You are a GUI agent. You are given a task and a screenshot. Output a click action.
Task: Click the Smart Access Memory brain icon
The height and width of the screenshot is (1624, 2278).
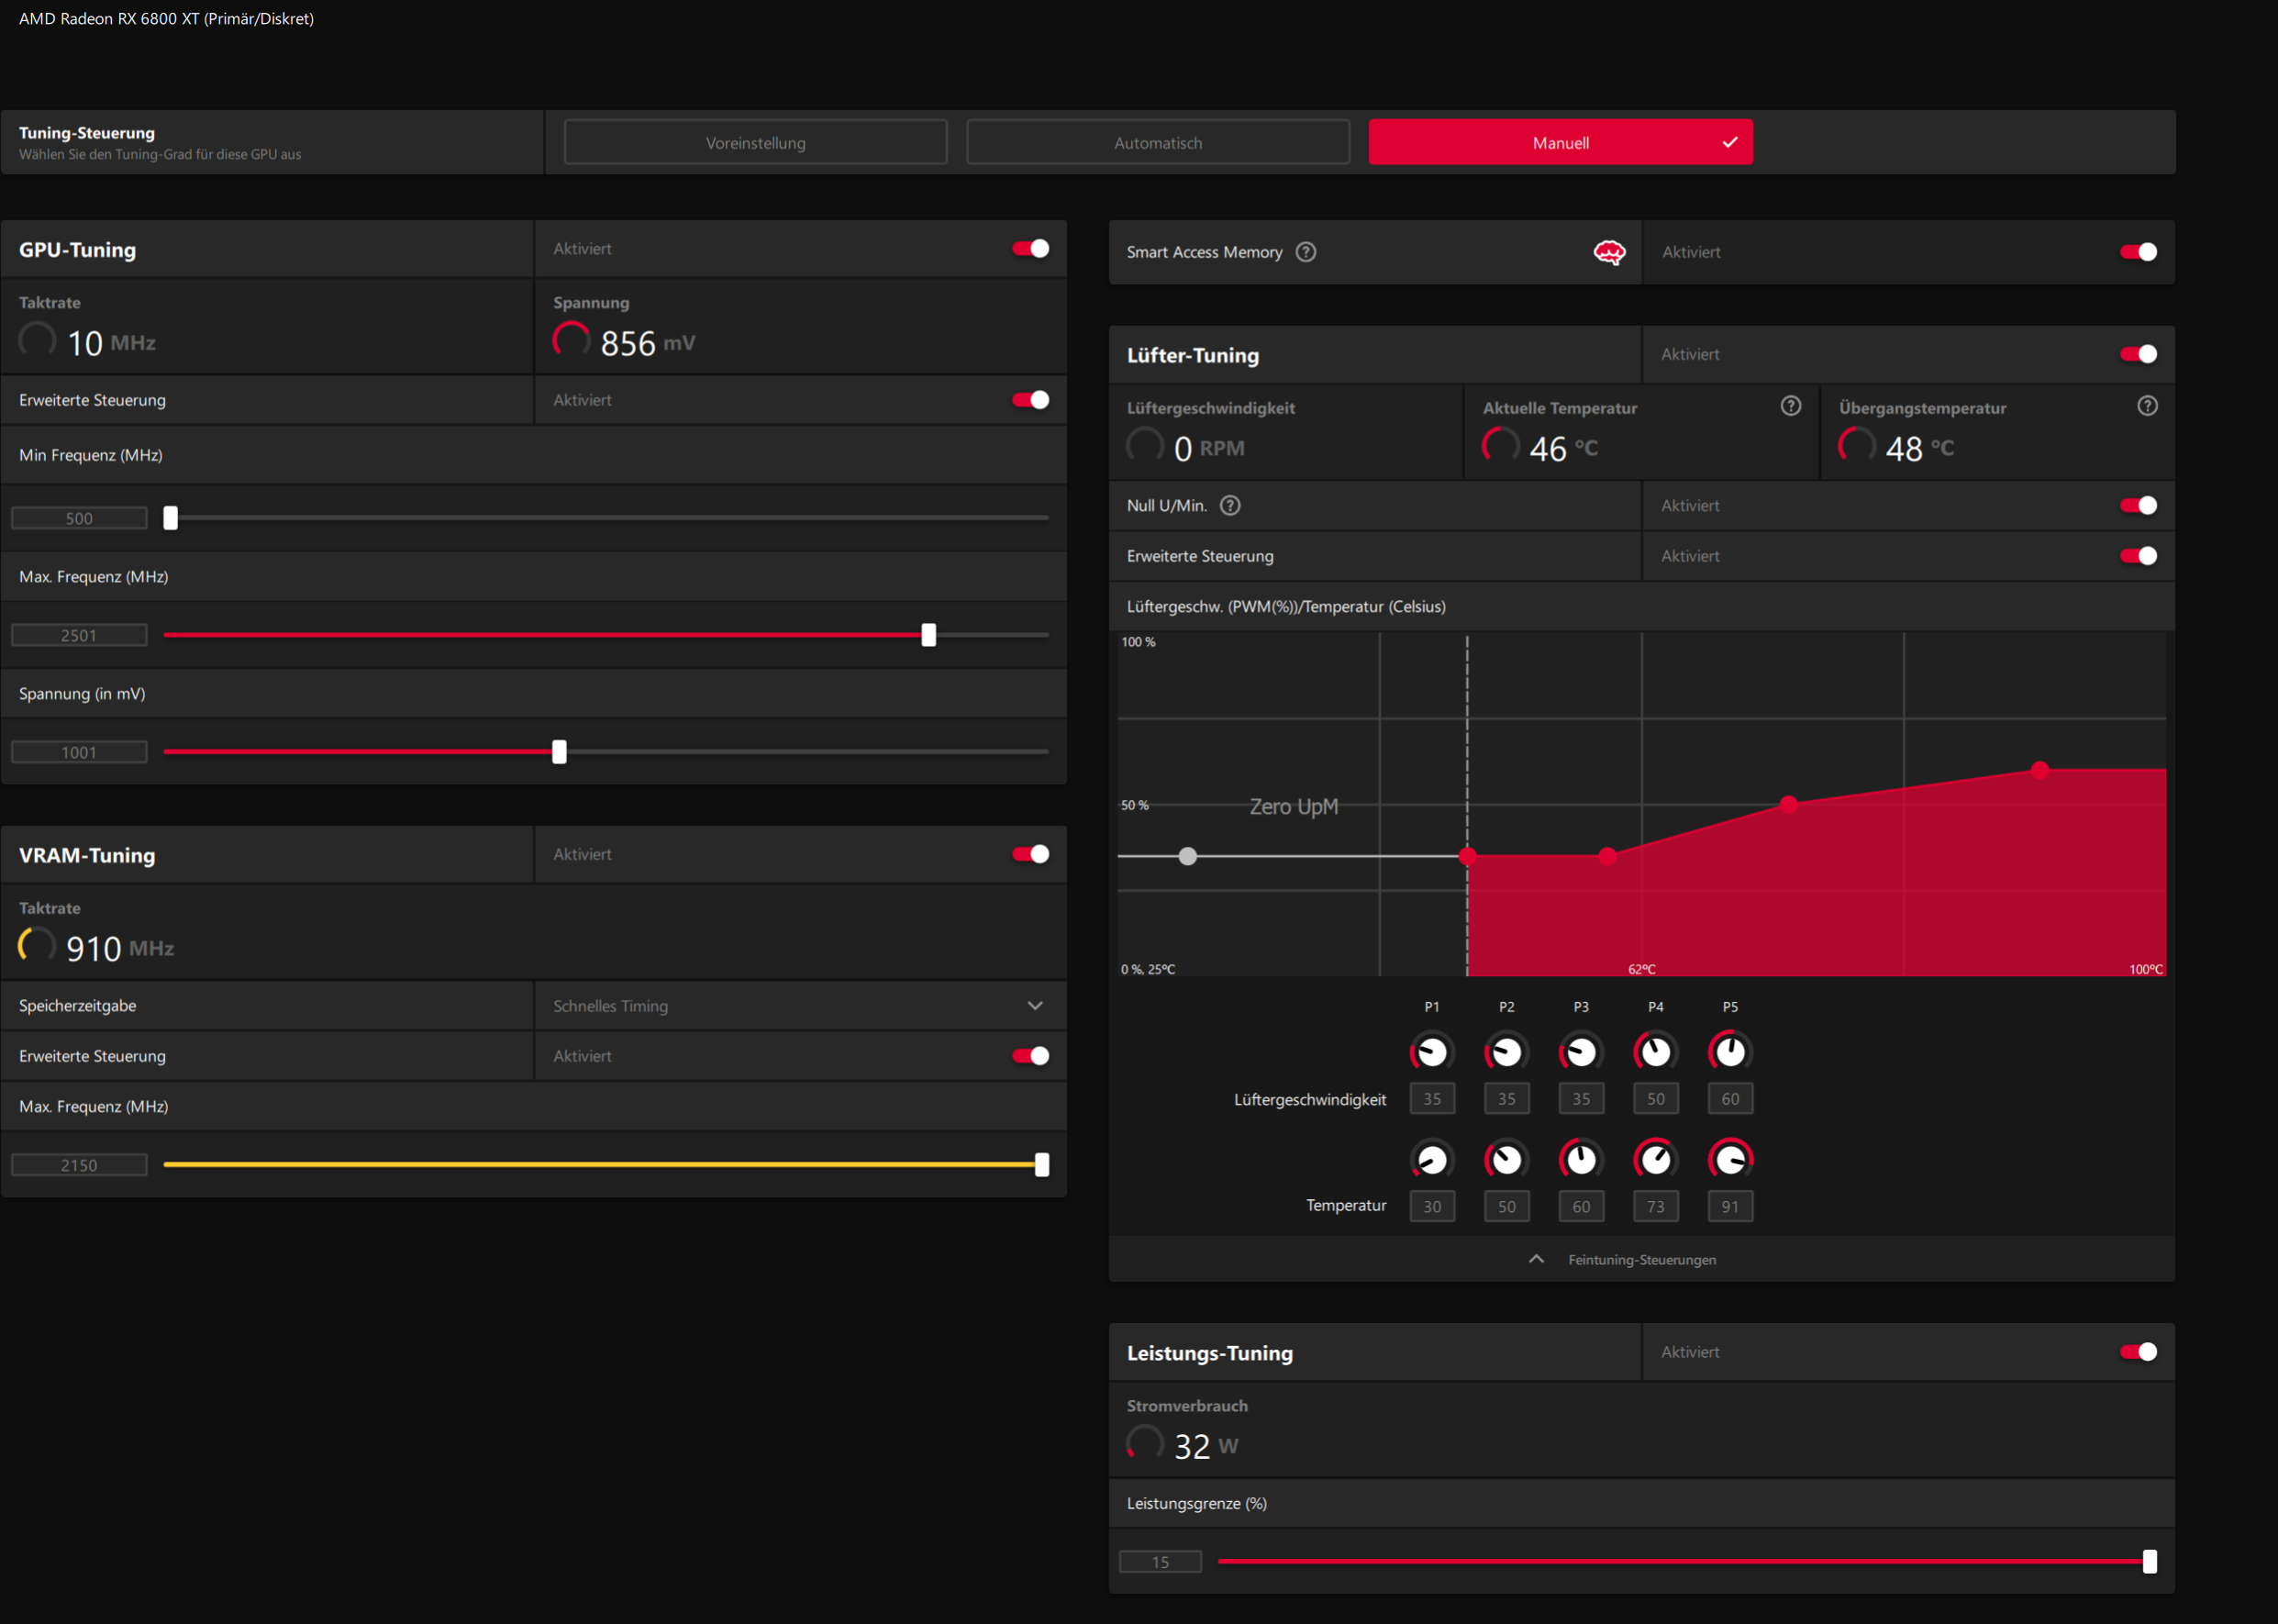[x=1608, y=252]
